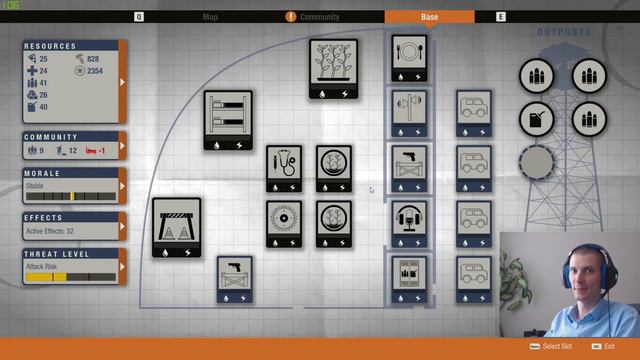Viewport: 640px width, 360px height.
Task: Open the kitchen facility with plate icon
Action: (409, 58)
